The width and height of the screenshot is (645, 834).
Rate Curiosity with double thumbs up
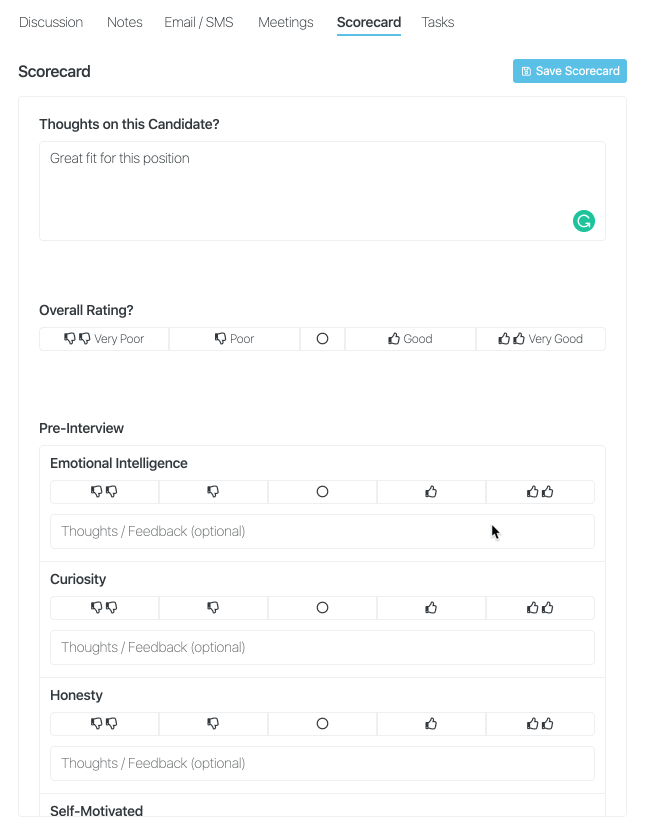540,608
